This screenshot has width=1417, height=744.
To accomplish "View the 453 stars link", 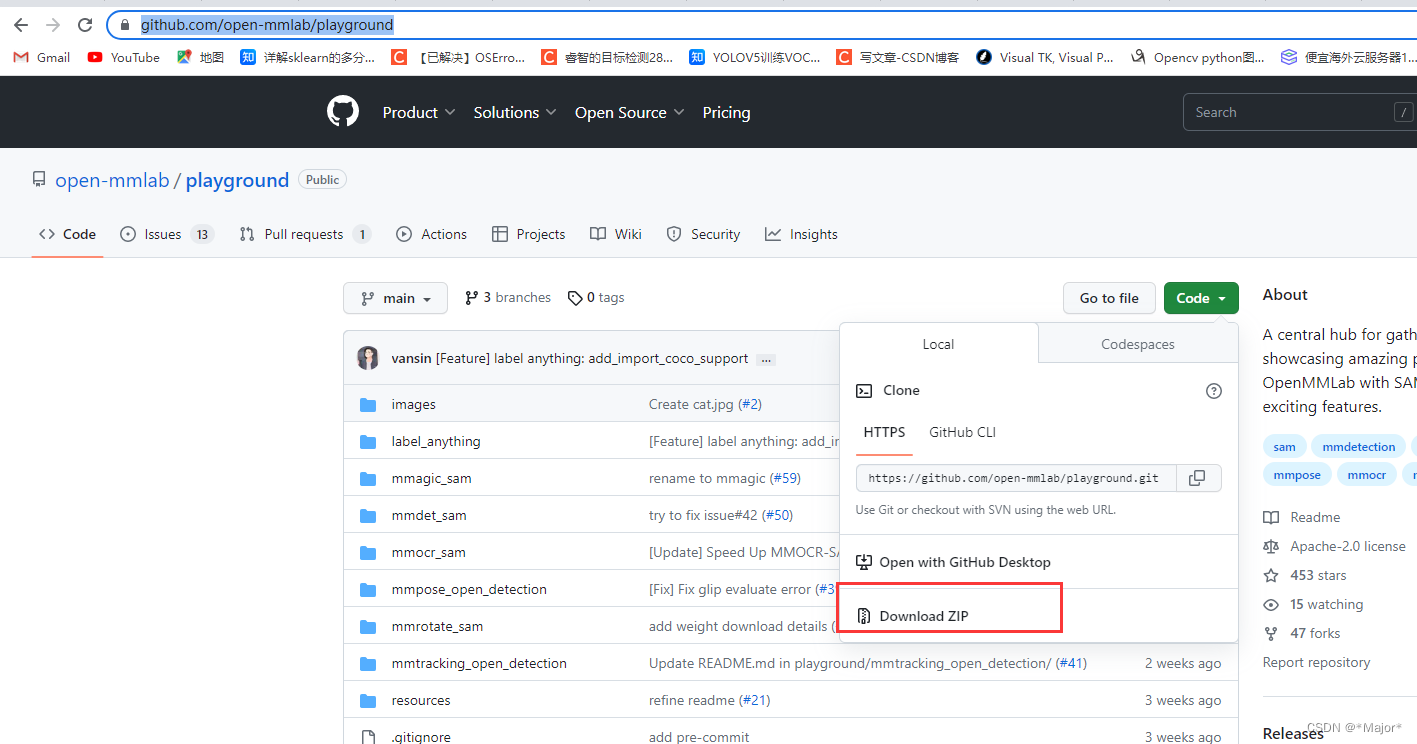I will click(1305, 575).
